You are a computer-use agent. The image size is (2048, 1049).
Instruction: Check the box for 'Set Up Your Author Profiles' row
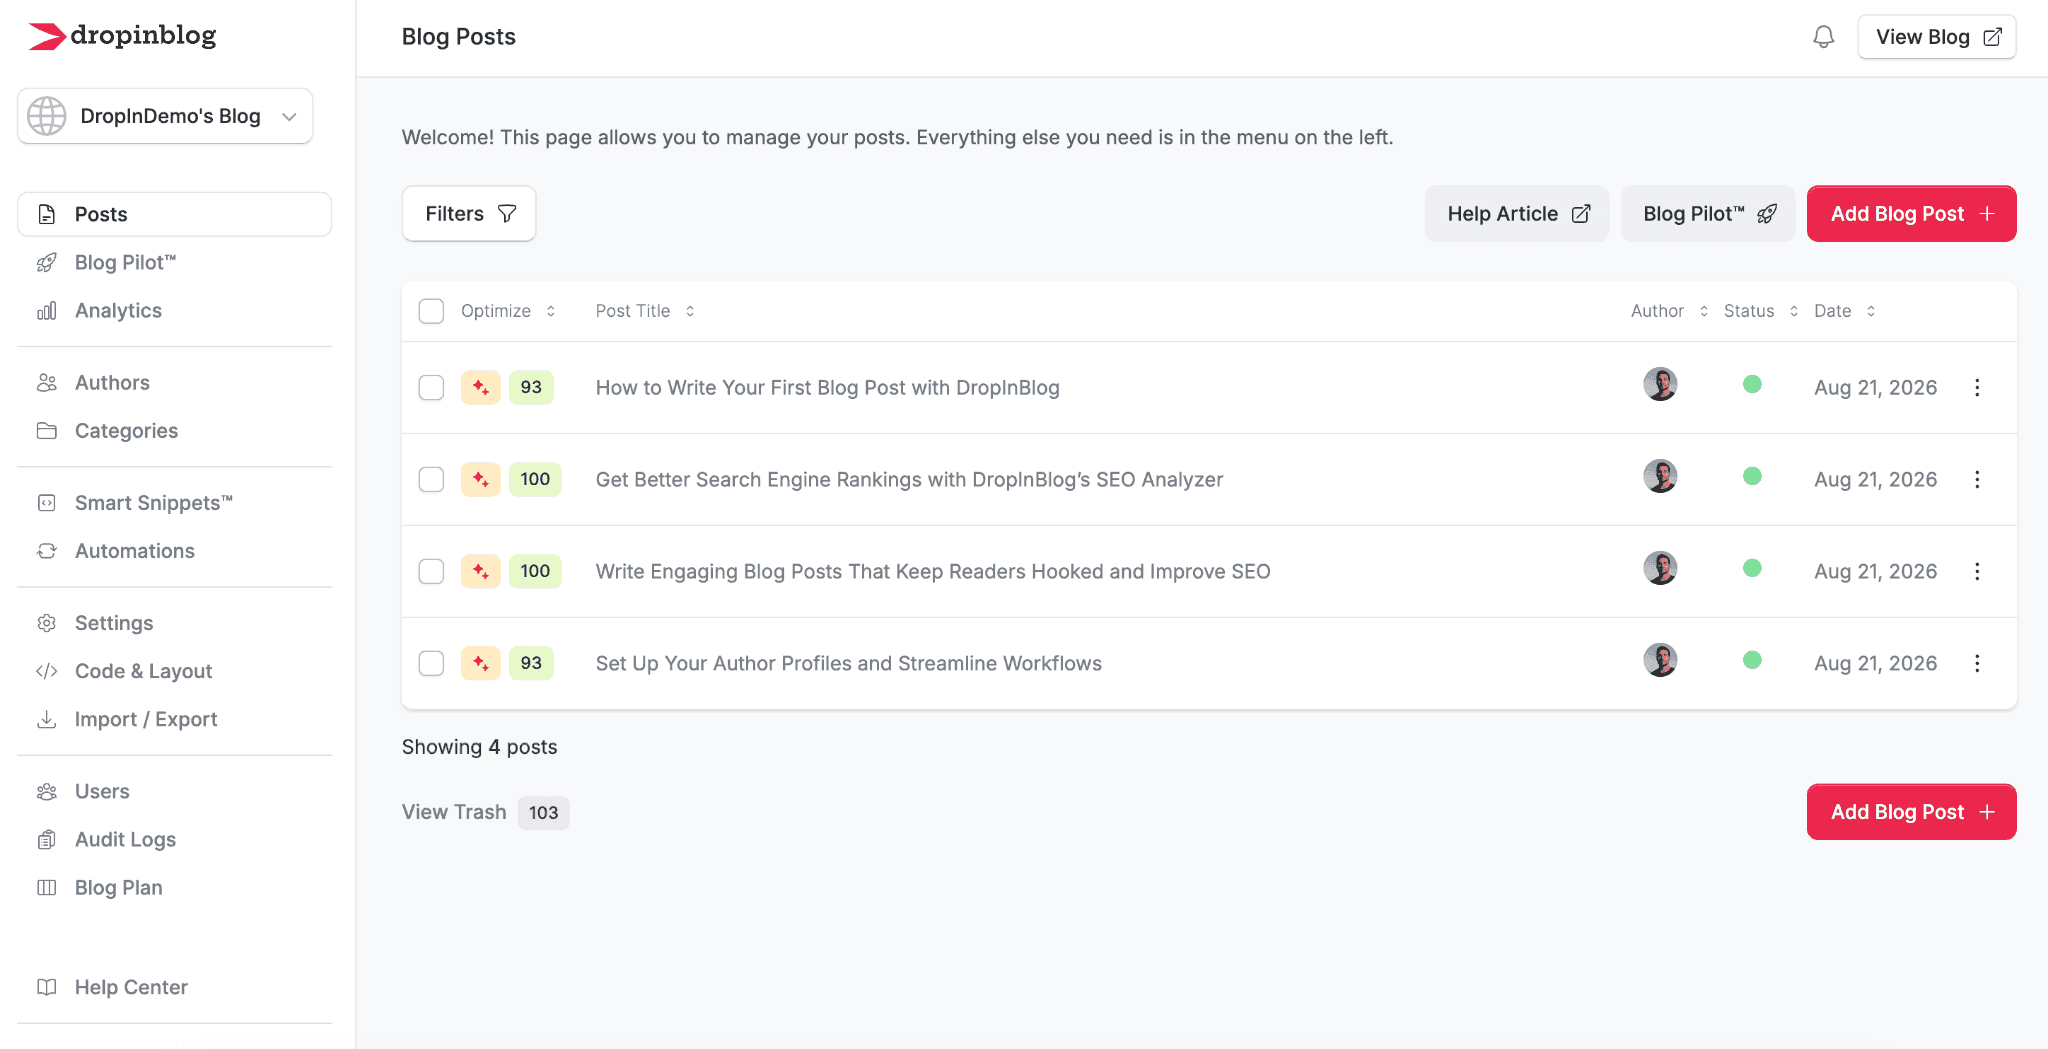pos(431,663)
